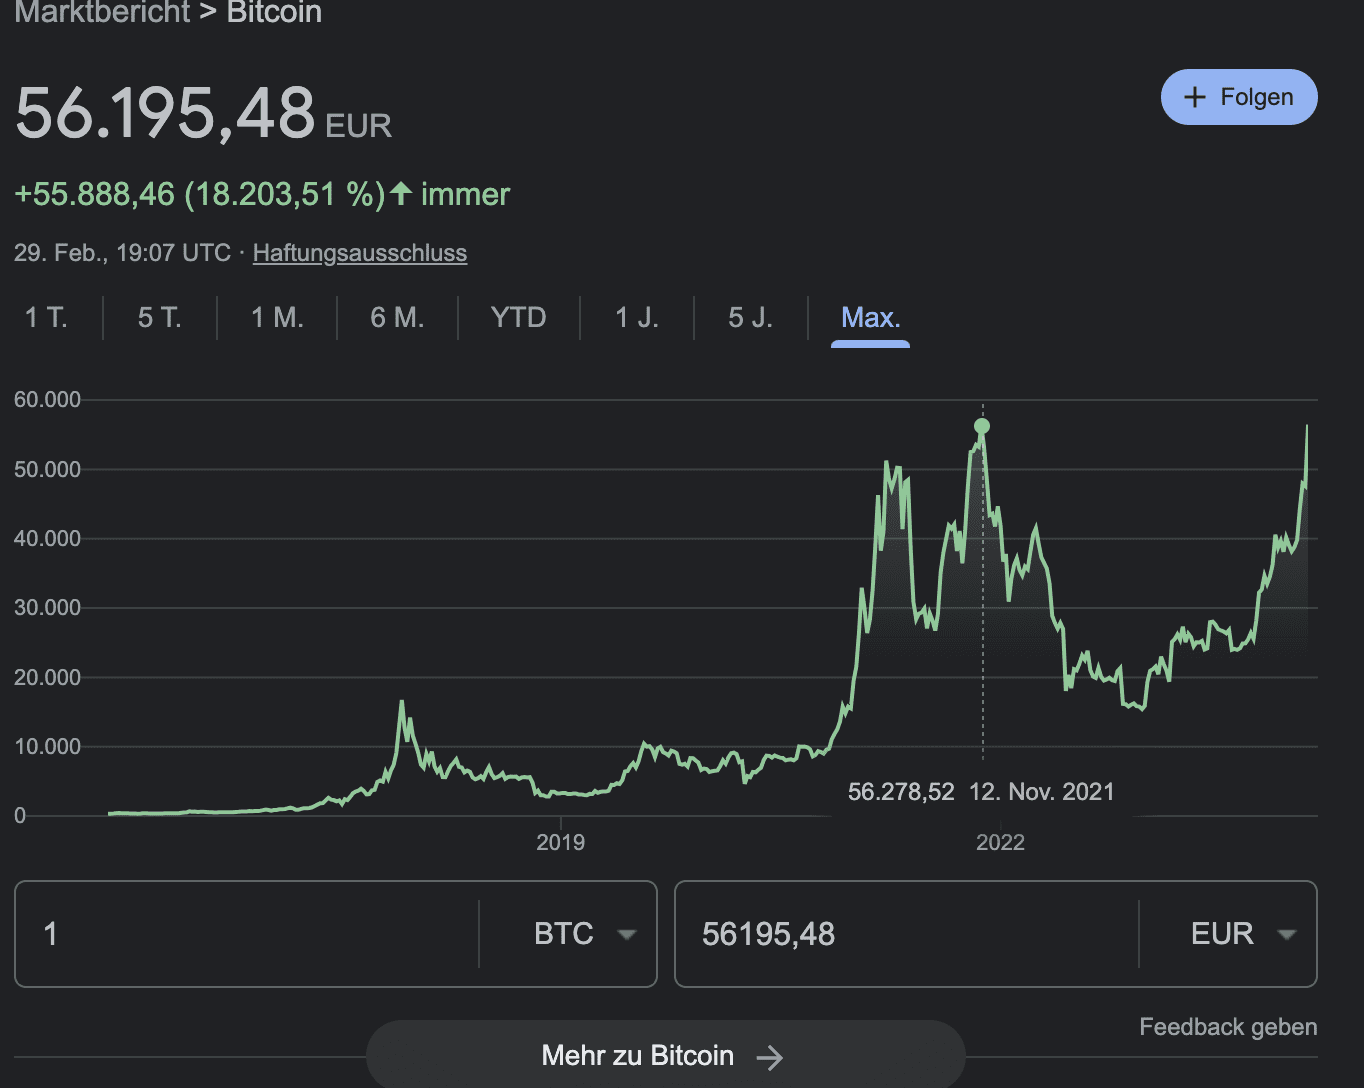
Task: Click the Mehr zu Bitcoin button
Action: point(665,1055)
